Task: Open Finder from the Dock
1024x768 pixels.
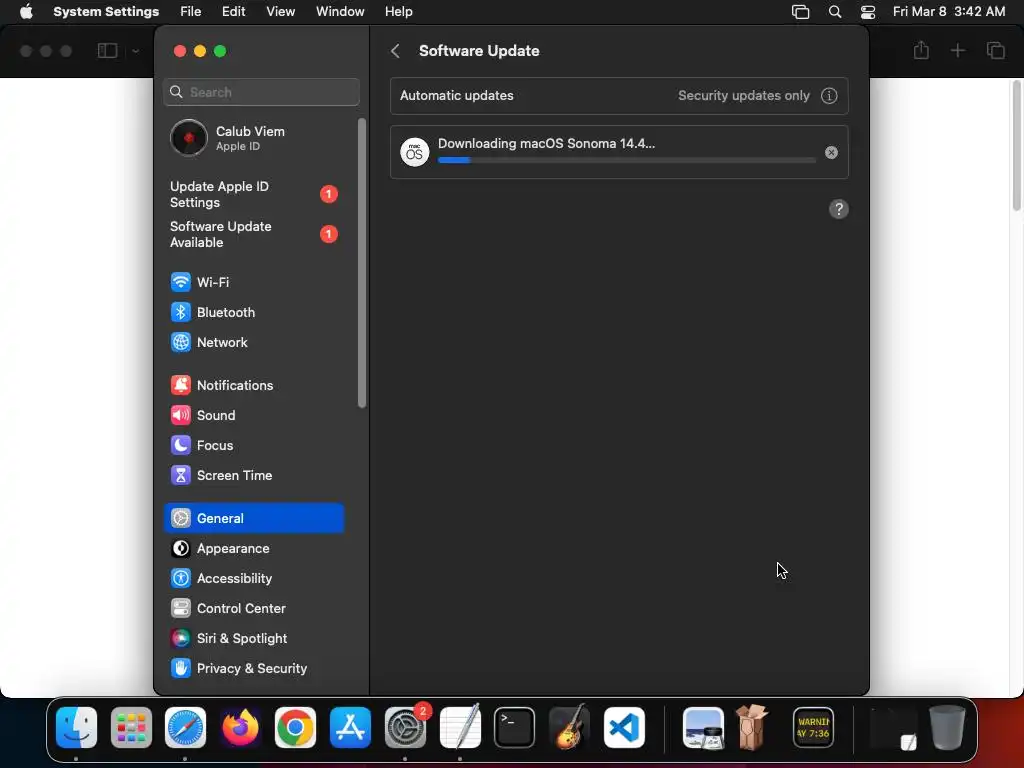Action: coord(76,727)
